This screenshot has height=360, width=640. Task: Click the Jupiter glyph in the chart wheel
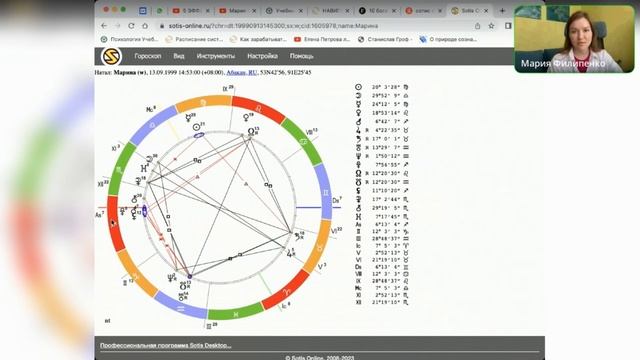(x=290, y=253)
